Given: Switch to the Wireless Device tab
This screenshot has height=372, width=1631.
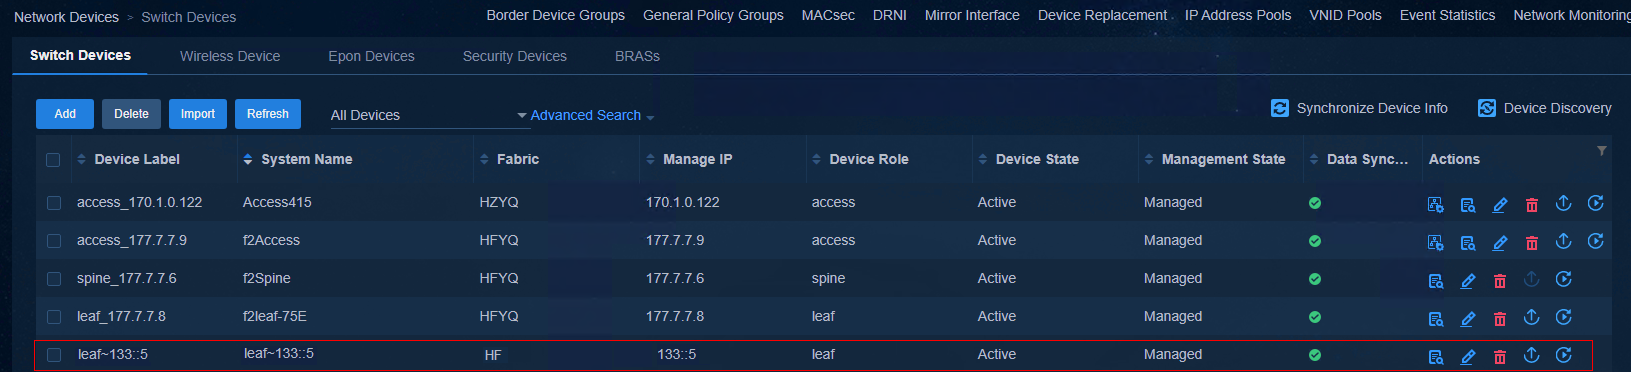Looking at the screenshot, I should (230, 56).
